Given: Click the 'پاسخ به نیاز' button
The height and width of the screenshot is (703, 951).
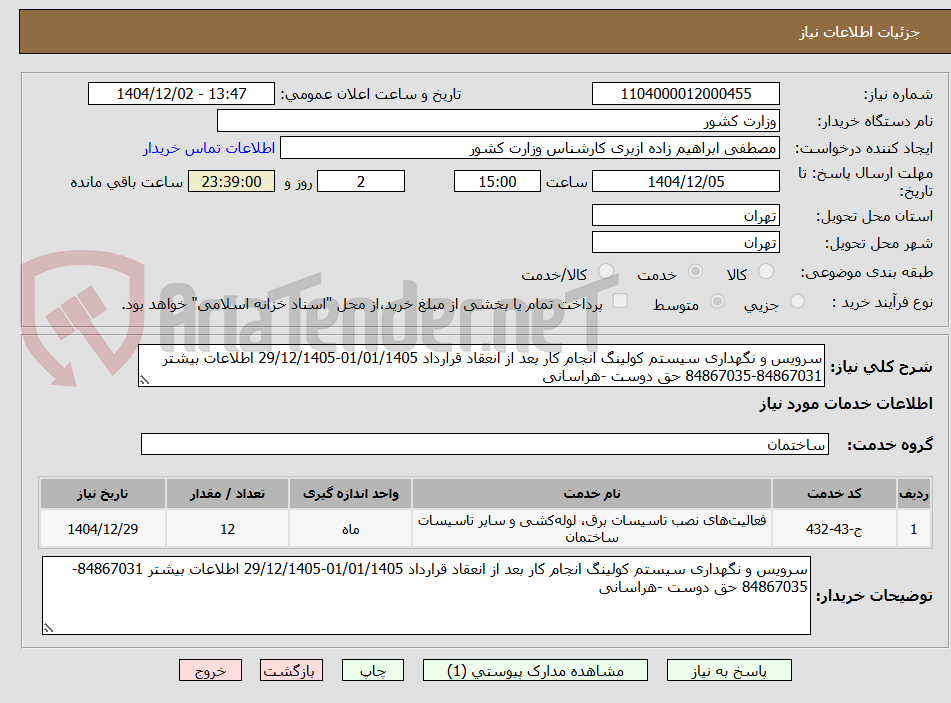Looking at the screenshot, I should (729, 670).
